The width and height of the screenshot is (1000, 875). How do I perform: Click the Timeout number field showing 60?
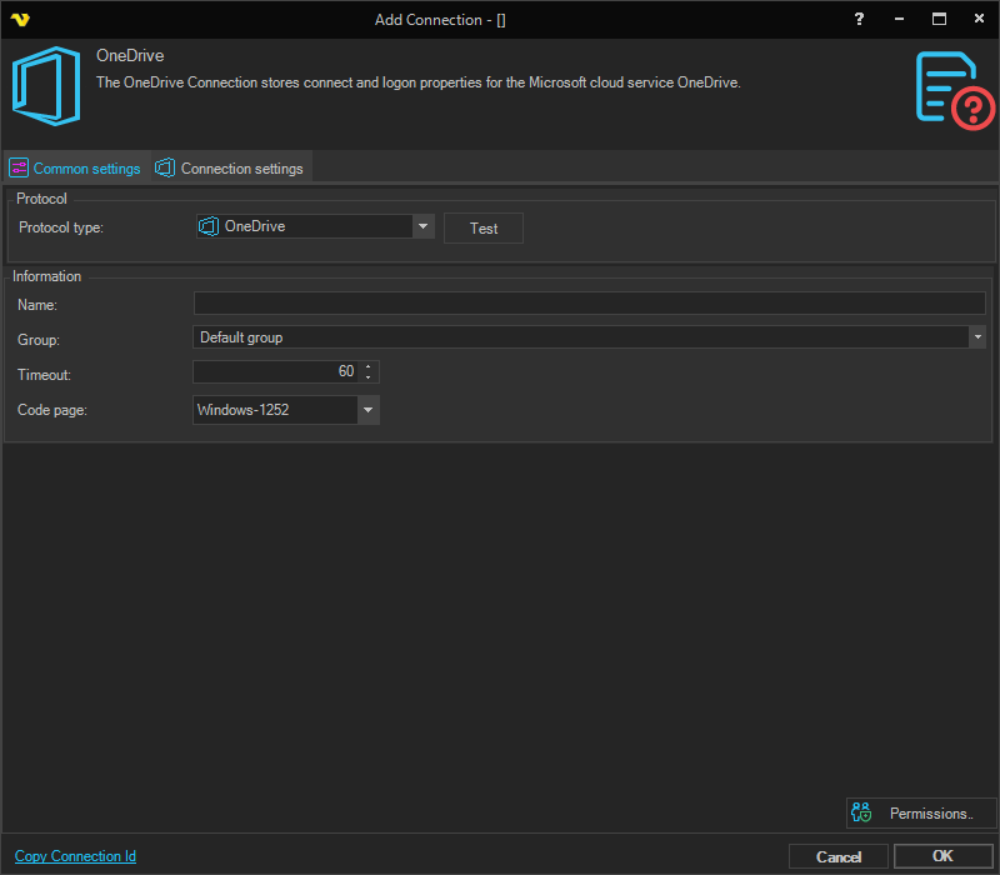(x=276, y=372)
